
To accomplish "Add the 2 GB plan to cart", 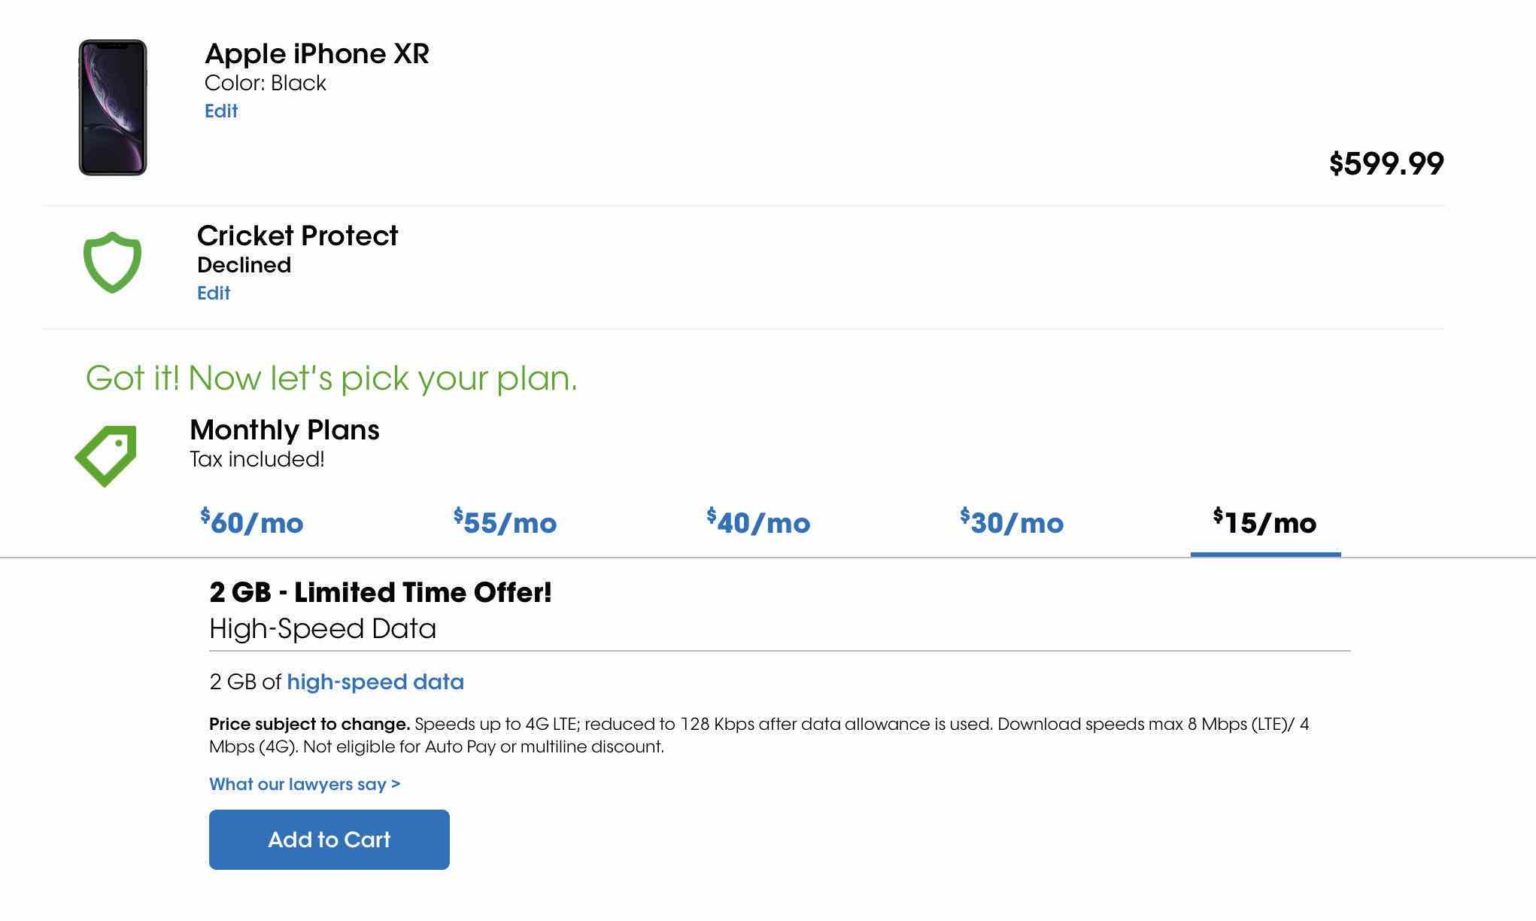I will pyautogui.click(x=328, y=839).
